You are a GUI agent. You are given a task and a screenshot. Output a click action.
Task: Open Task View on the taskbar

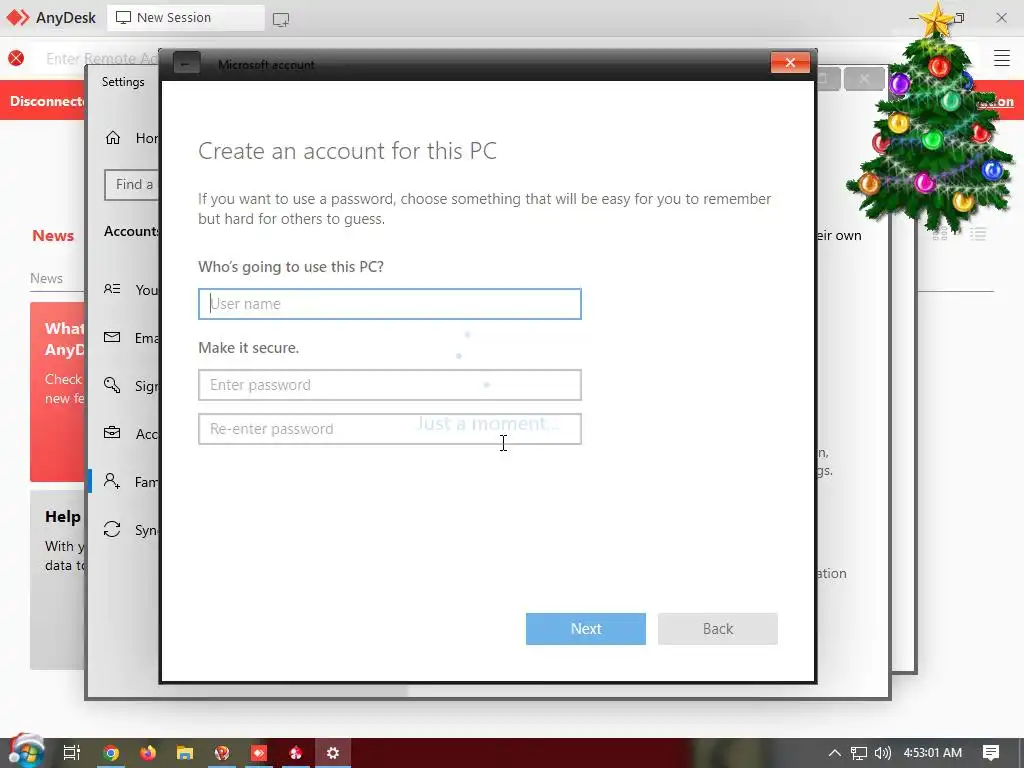[x=72, y=753]
